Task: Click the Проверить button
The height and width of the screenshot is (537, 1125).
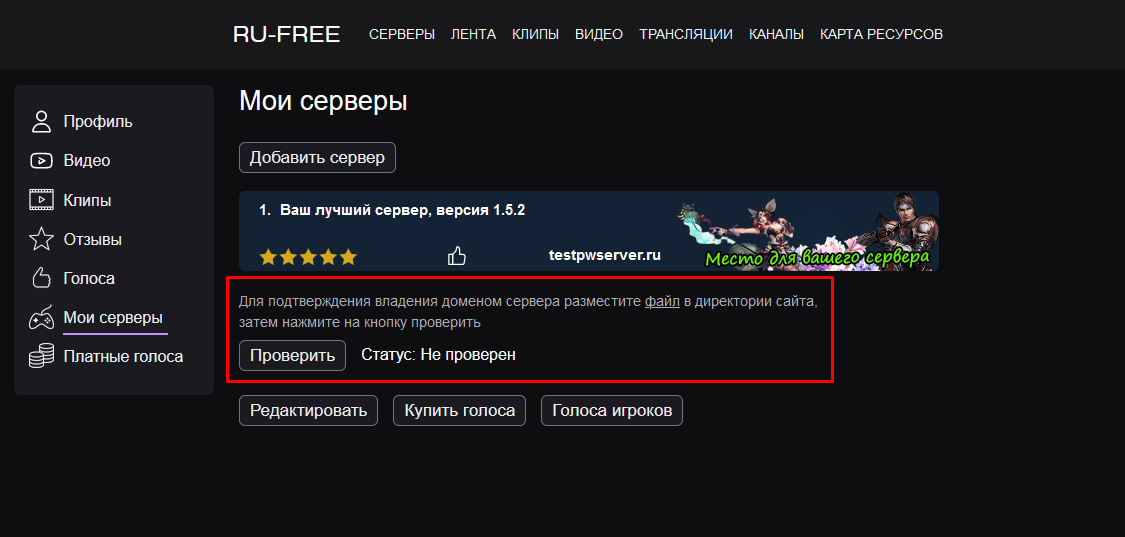Action: (293, 355)
